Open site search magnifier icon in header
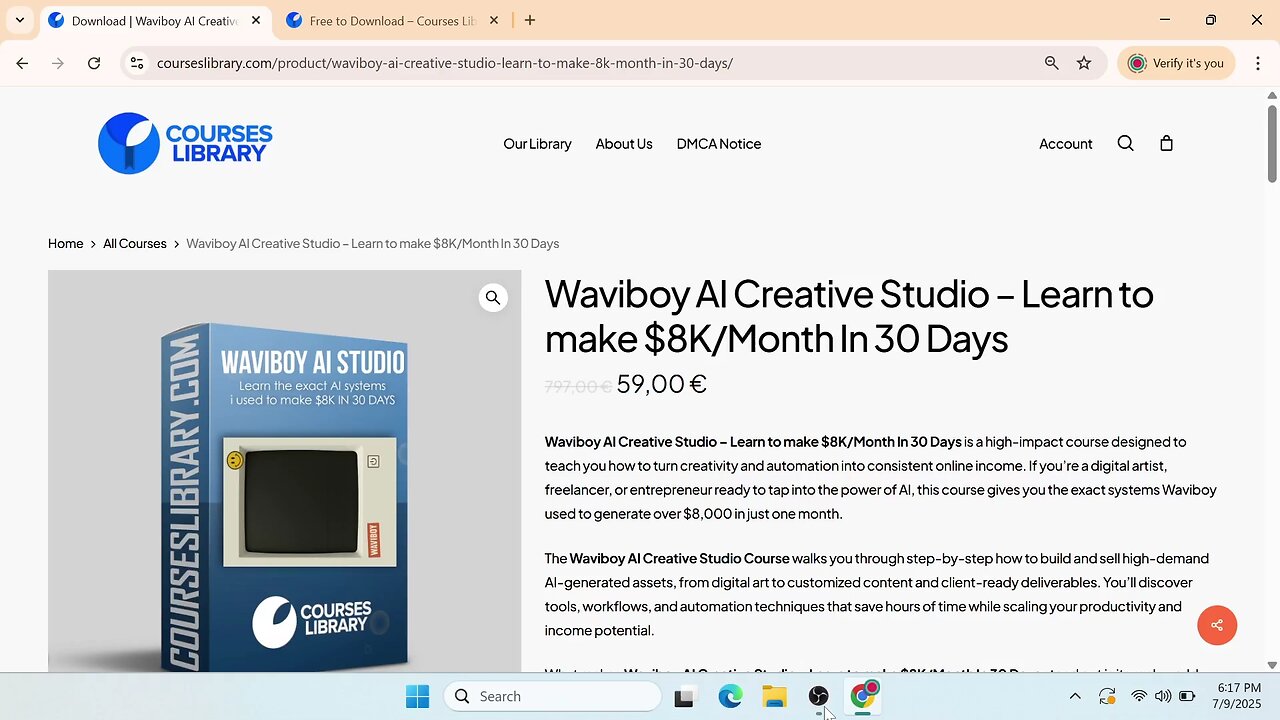 tap(1125, 143)
